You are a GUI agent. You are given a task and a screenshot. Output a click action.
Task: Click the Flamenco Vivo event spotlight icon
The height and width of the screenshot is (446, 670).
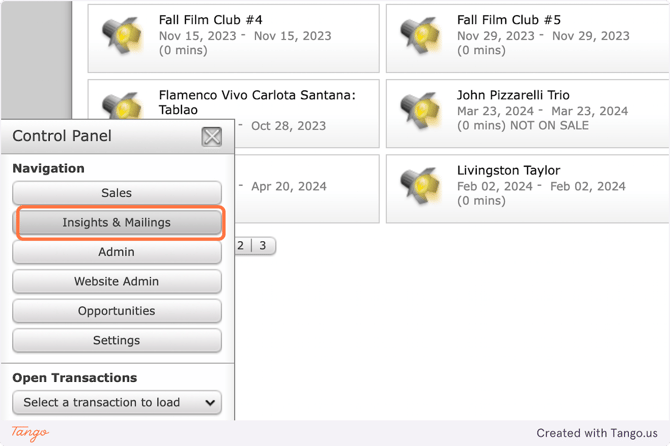point(122,104)
